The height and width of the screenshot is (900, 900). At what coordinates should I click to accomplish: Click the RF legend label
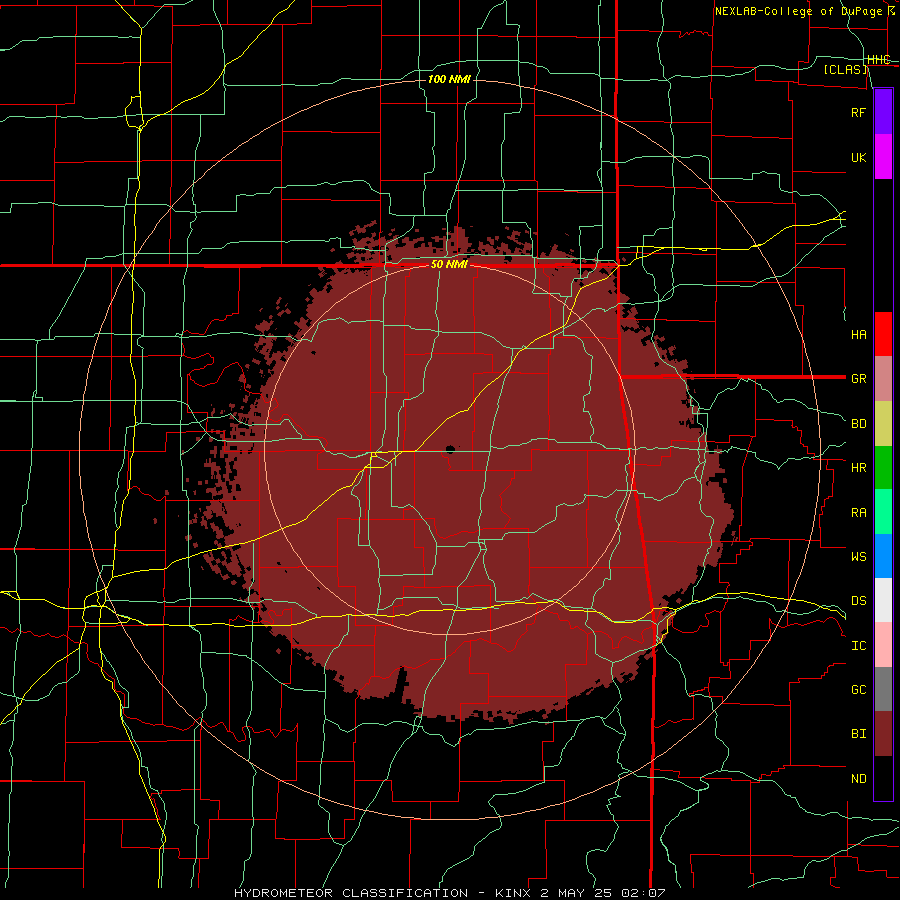[859, 112]
